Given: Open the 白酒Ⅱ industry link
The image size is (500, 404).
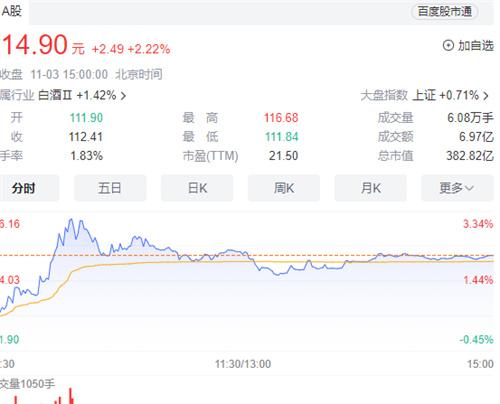Looking at the screenshot, I should coord(55,95).
